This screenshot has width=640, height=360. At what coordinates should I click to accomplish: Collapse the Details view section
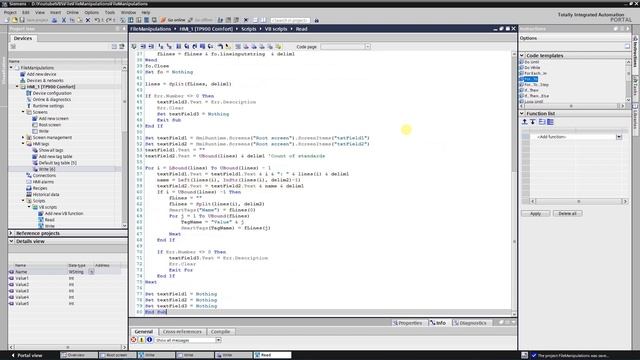(11, 241)
